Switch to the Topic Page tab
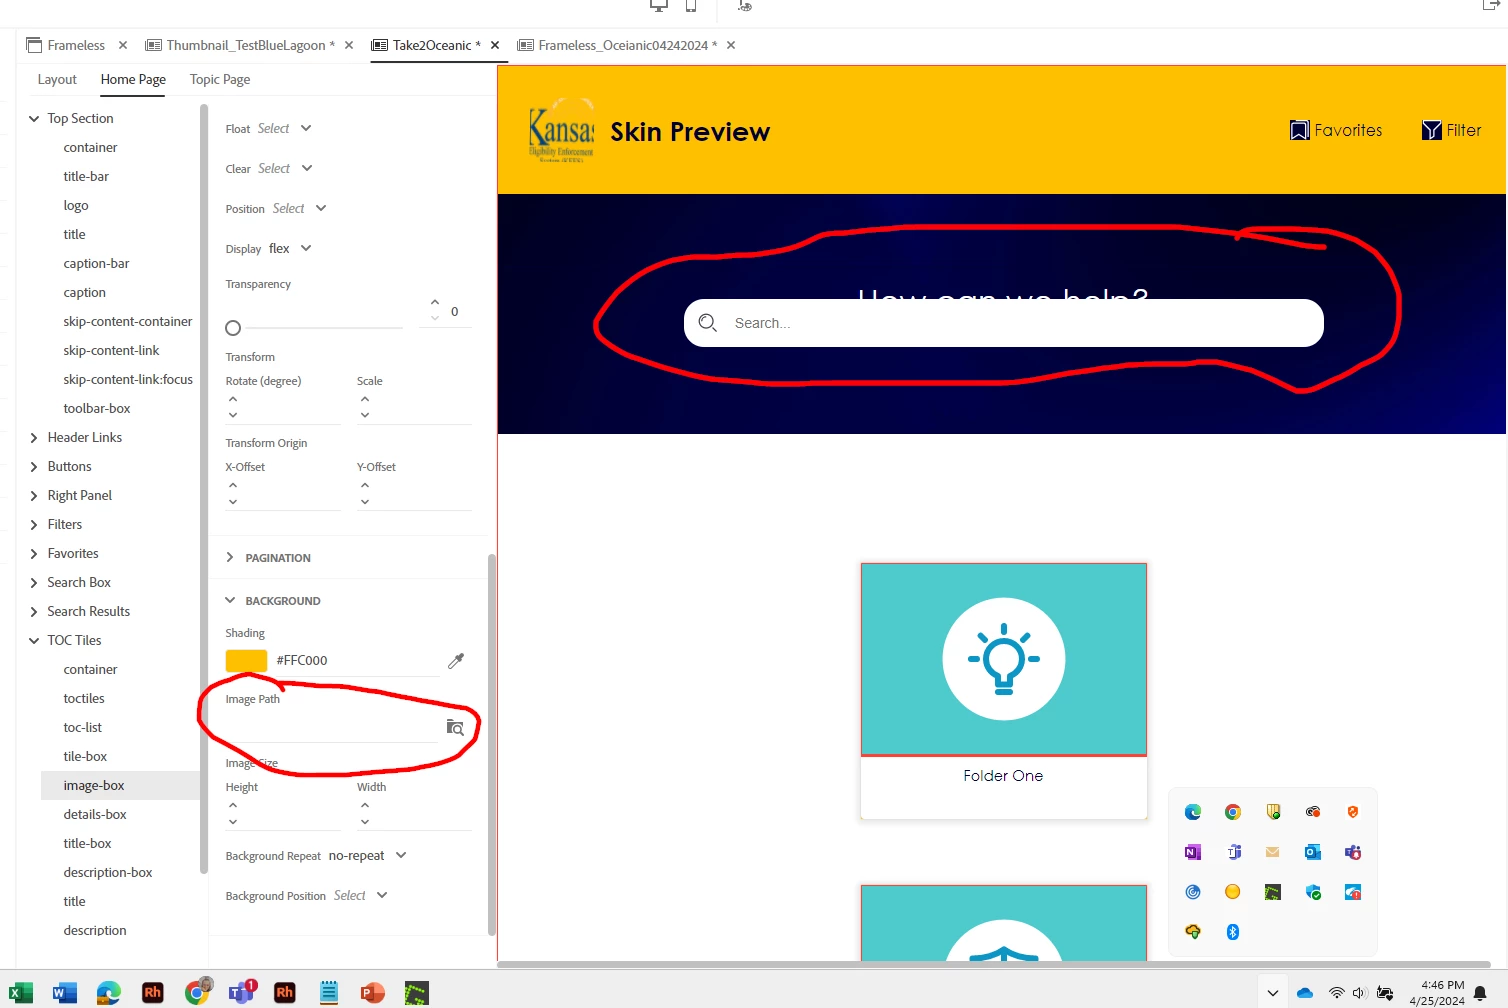This screenshot has height=1008, width=1508. 220,79
